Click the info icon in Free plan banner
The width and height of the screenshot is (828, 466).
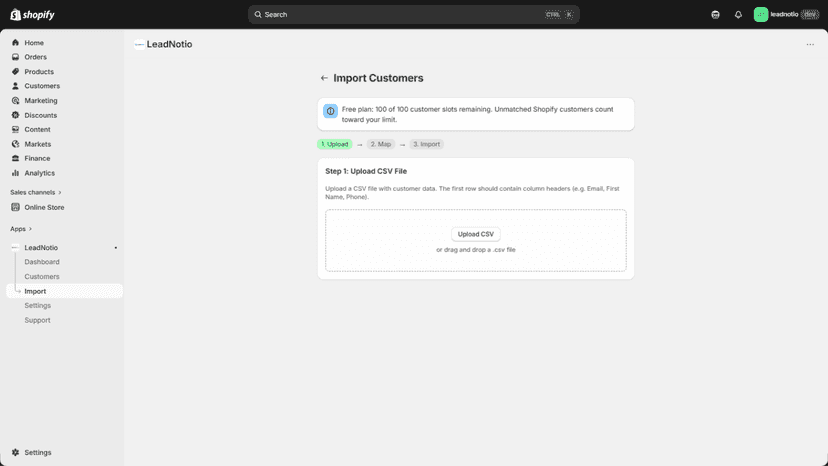tap(331, 111)
